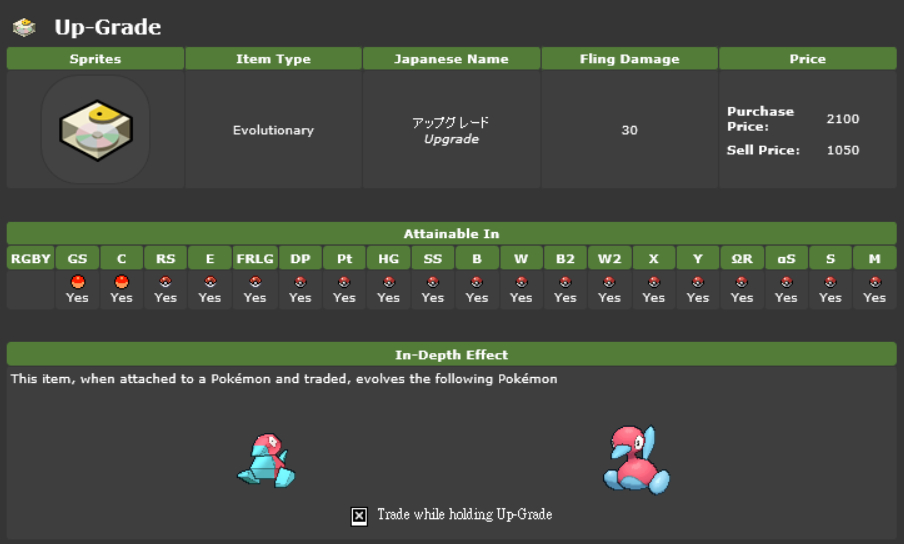904x544 pixels.
Task: Click the sell price 1050
Action: [x=843, y=150]
